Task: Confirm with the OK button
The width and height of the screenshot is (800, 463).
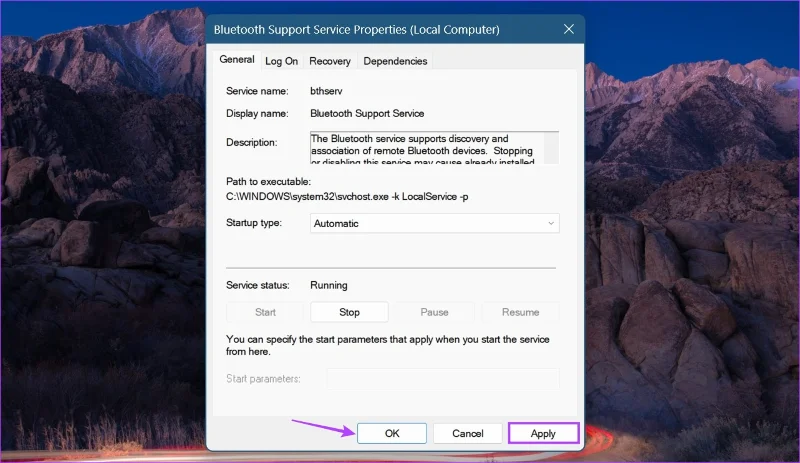Action: click(x=392, y=433)
